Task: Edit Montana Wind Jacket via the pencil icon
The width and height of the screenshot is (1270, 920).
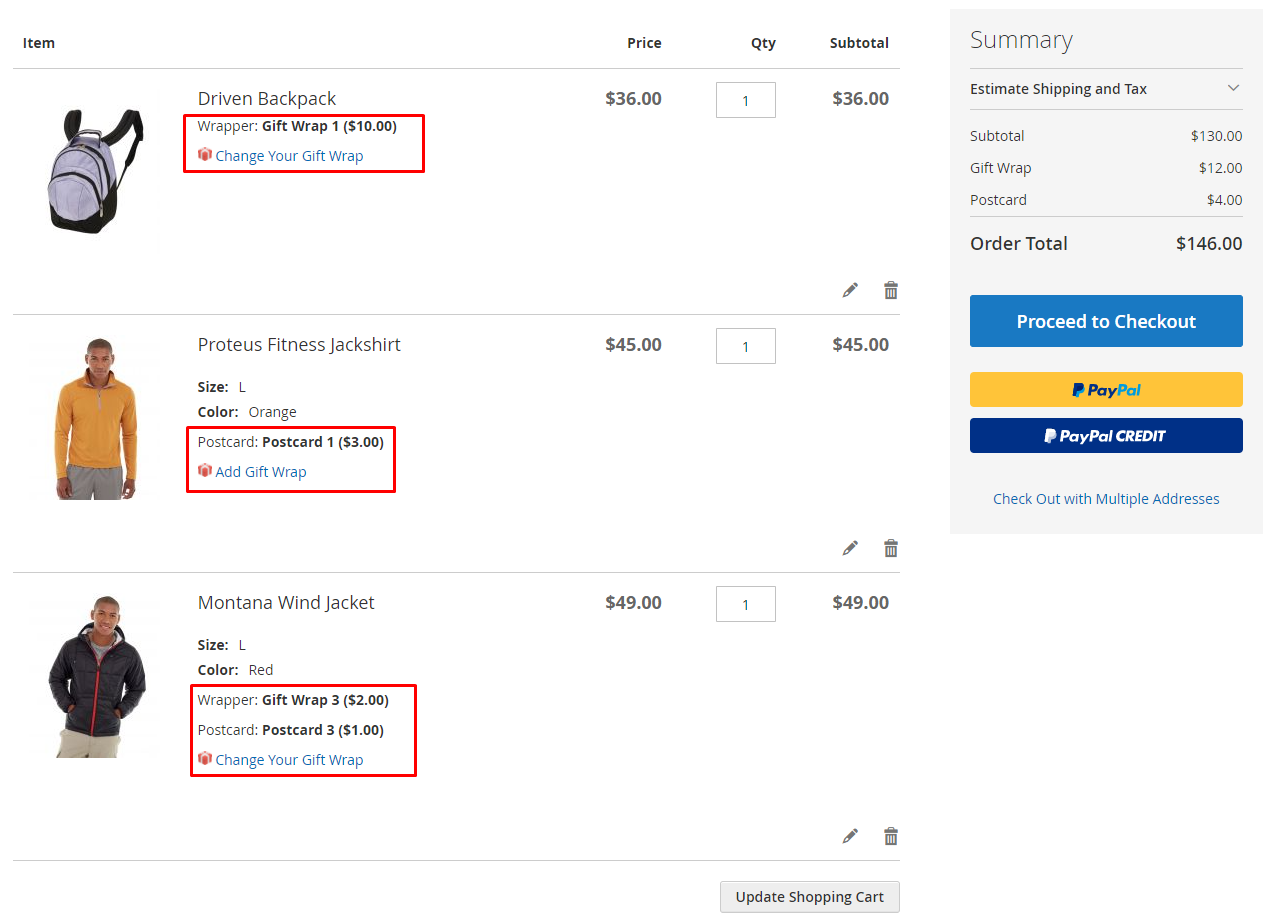Action: [850, 836]
